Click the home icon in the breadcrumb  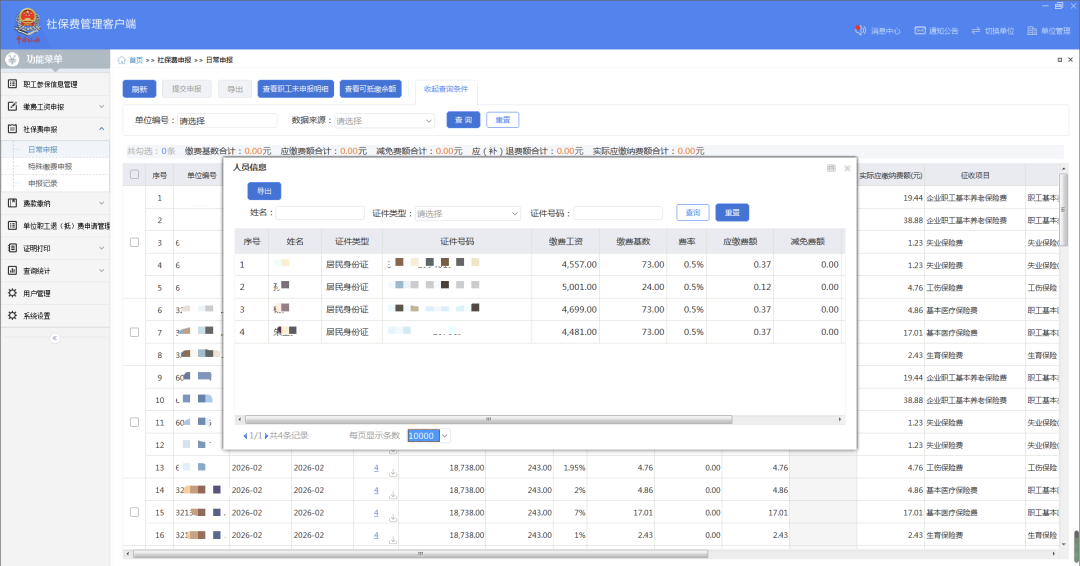122,60
